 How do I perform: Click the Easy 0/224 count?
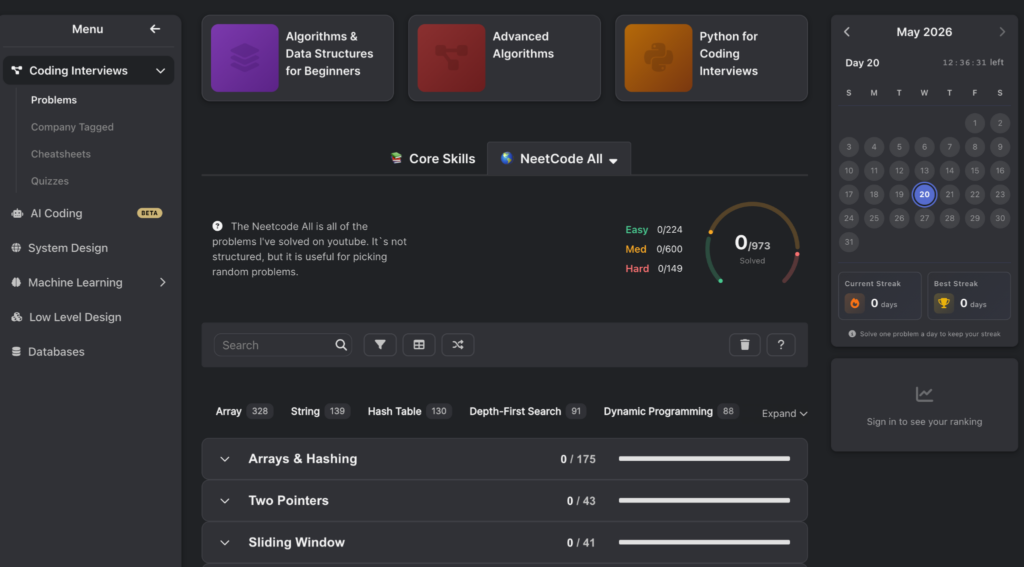(x=654, y=230)
